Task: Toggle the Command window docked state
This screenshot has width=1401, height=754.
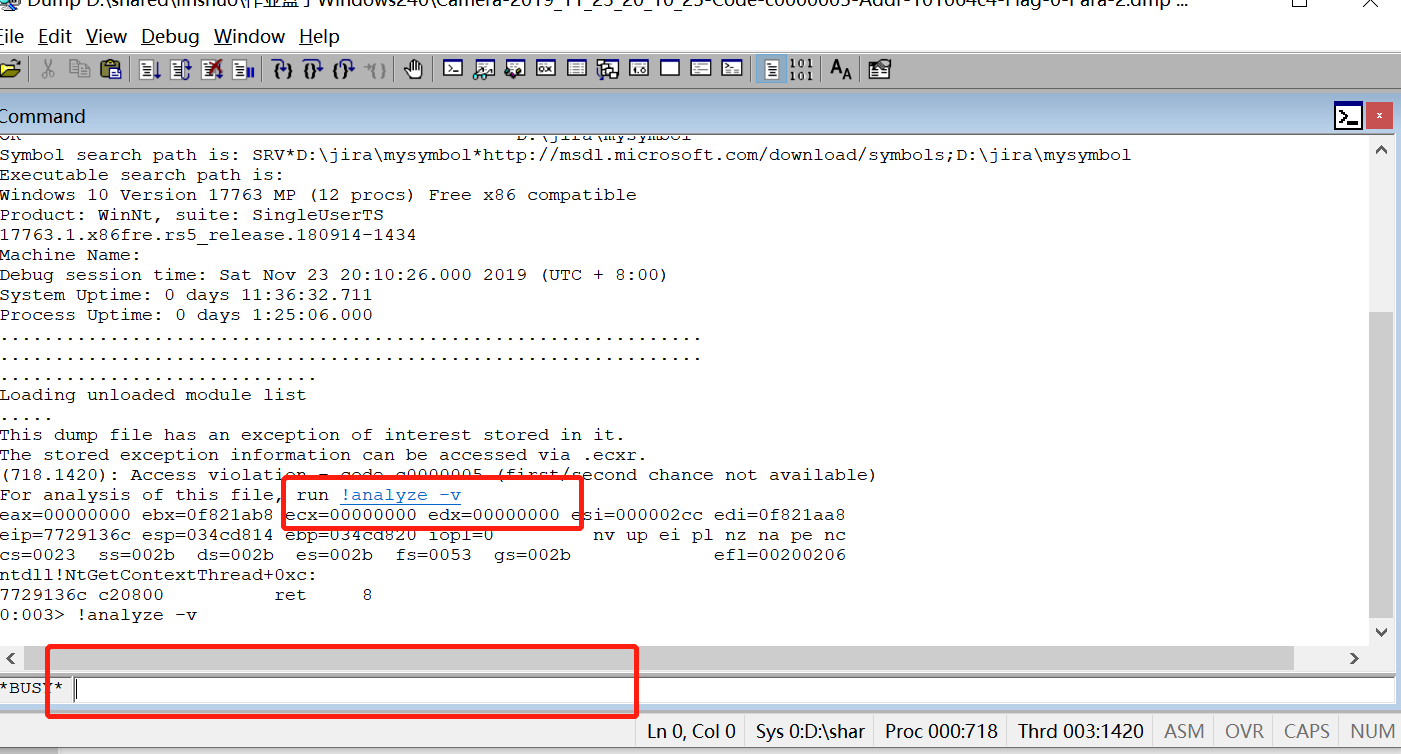Action: click(1348, 115)
